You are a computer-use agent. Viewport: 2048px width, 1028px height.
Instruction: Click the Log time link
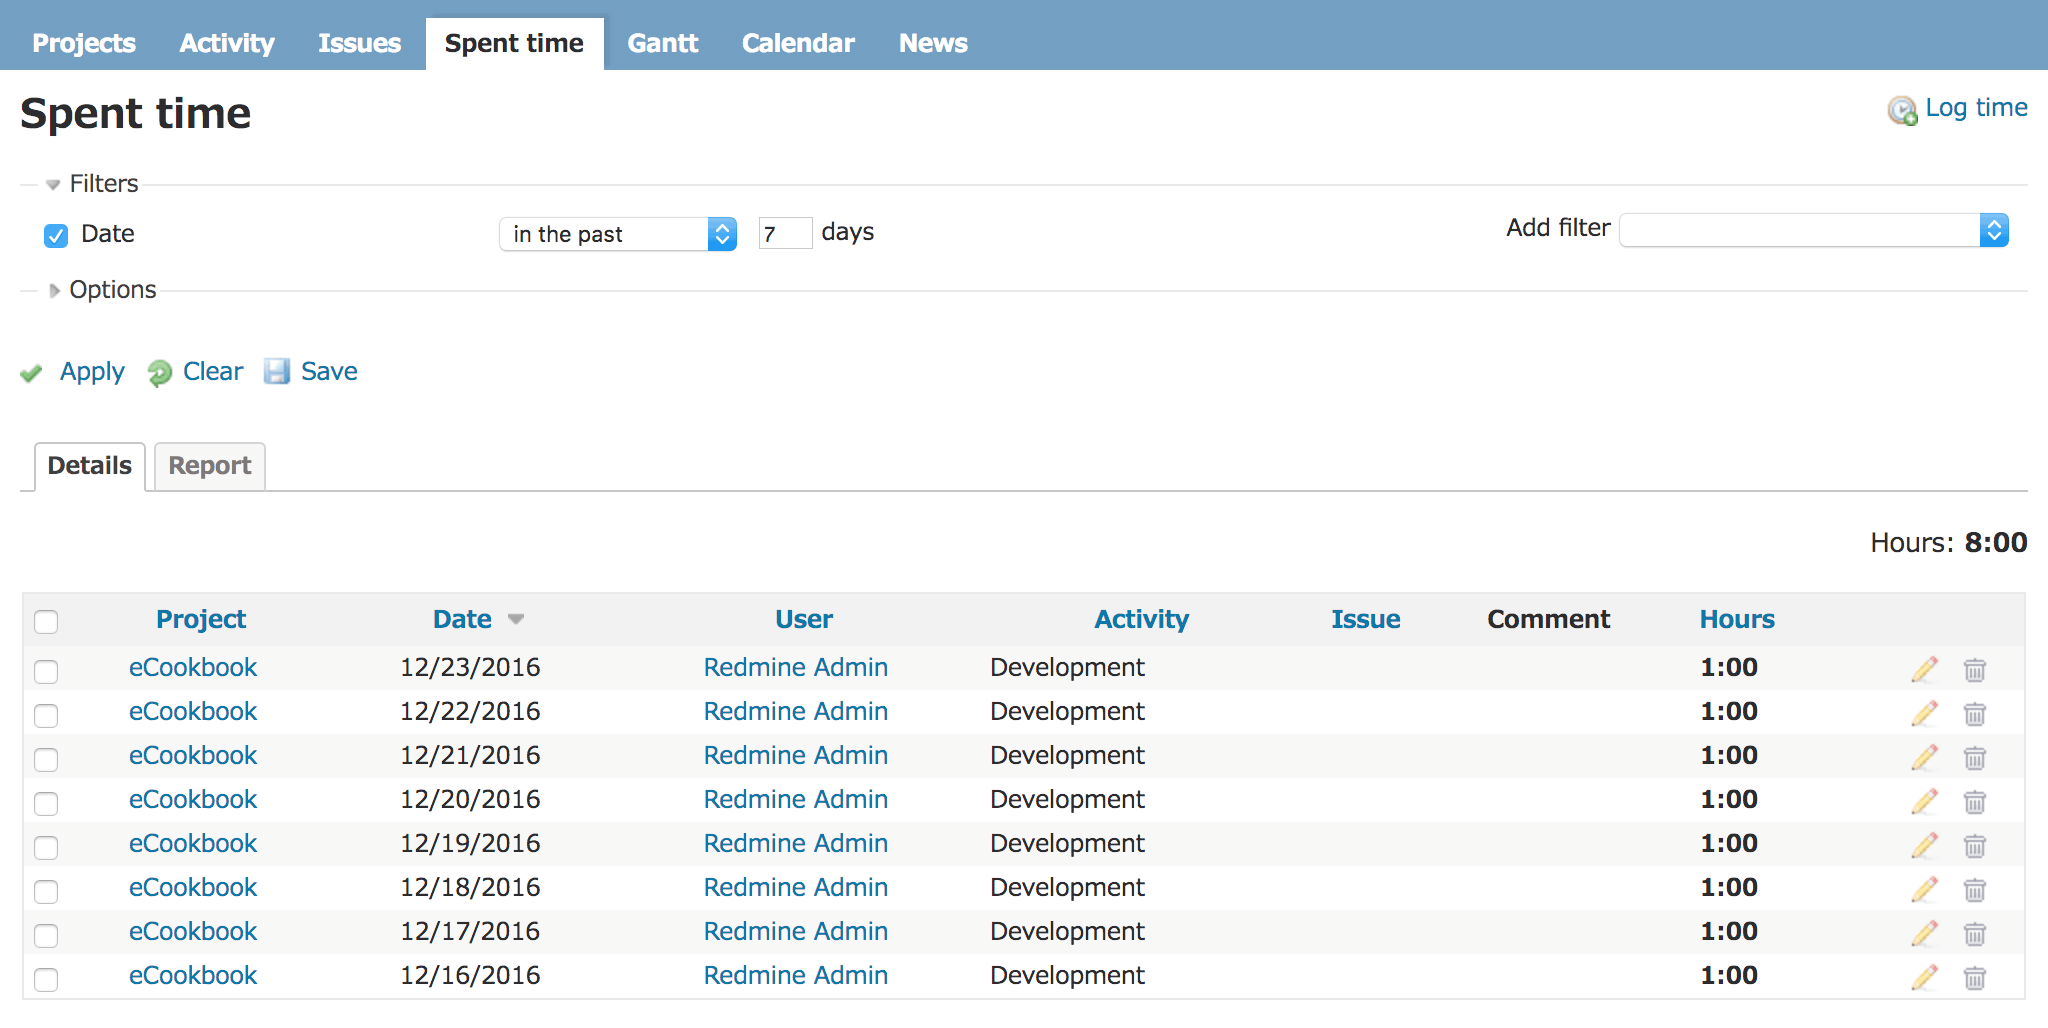pos(1976,108)
